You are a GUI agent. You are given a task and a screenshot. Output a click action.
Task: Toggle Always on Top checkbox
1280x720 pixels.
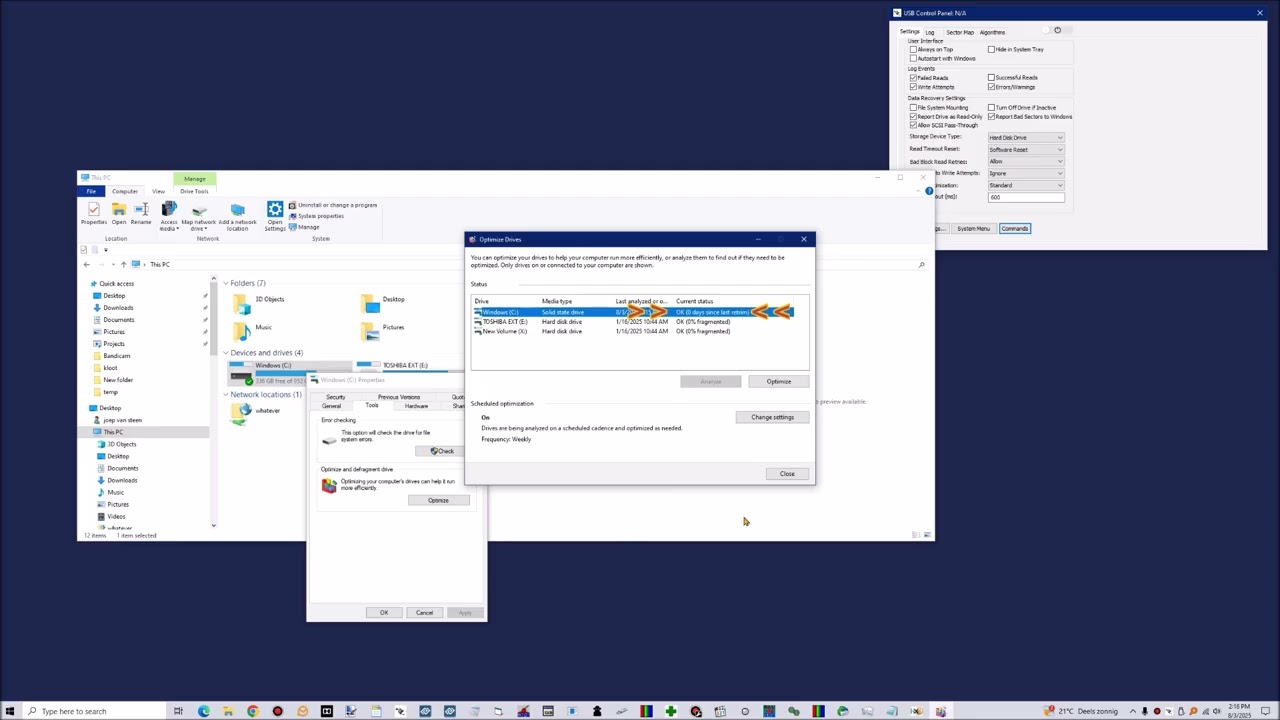913,49
